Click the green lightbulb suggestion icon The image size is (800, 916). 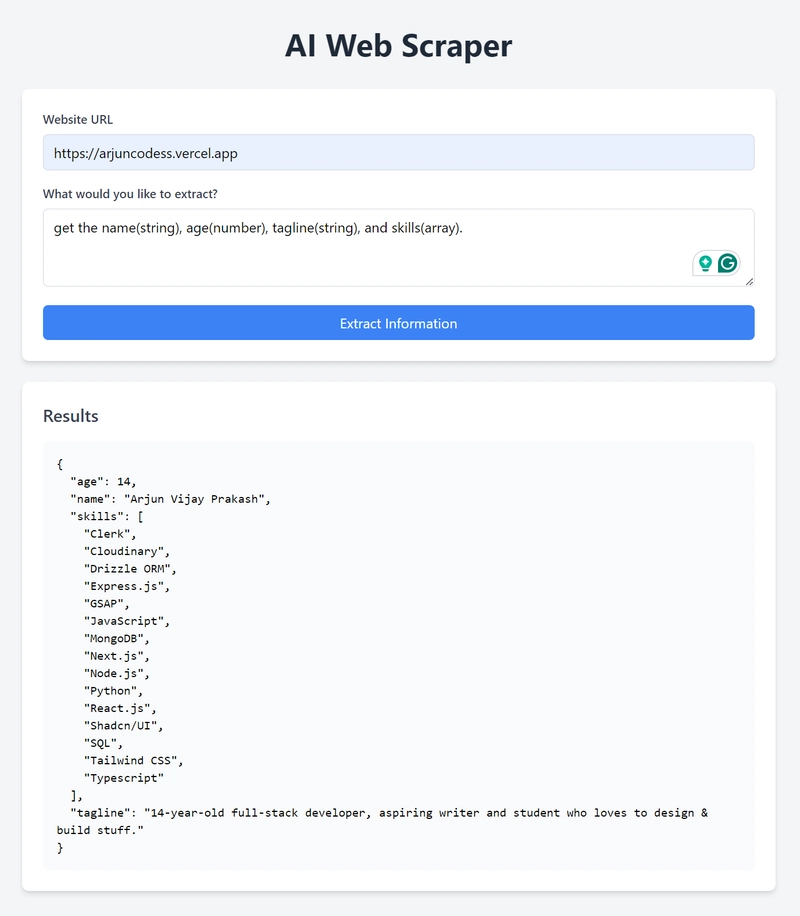point(705,263)
